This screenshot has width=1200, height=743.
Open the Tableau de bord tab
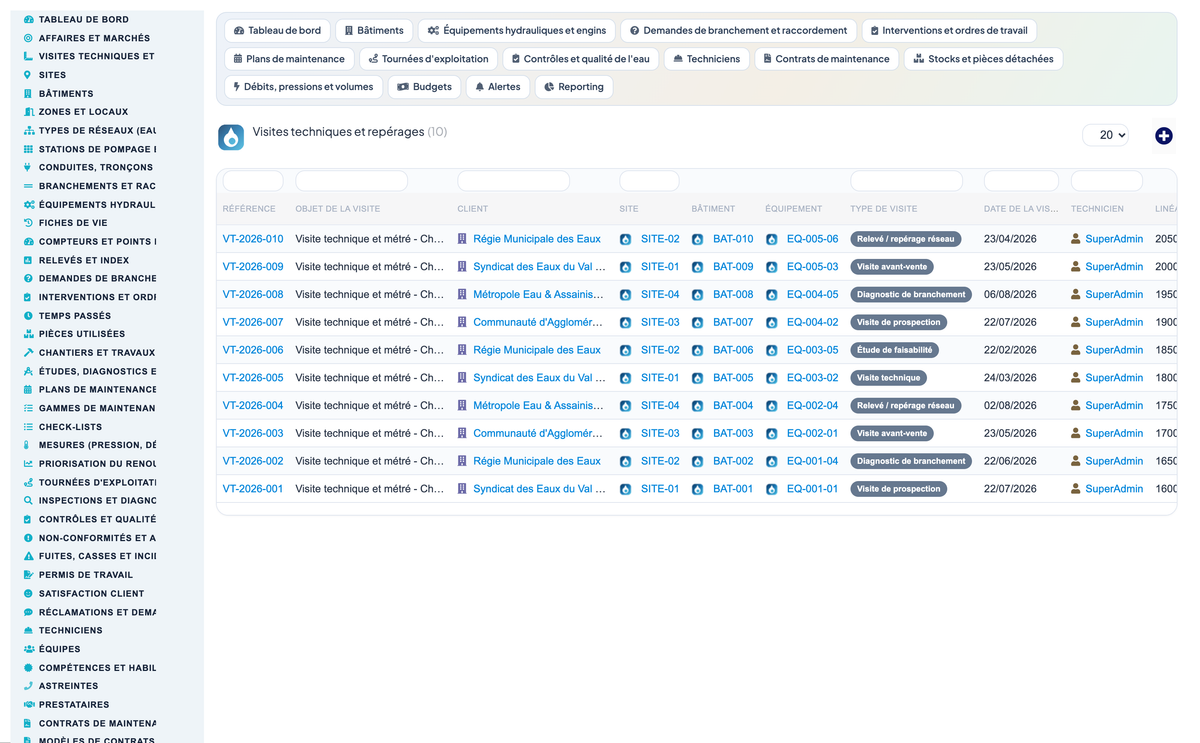tap(277, 31)
